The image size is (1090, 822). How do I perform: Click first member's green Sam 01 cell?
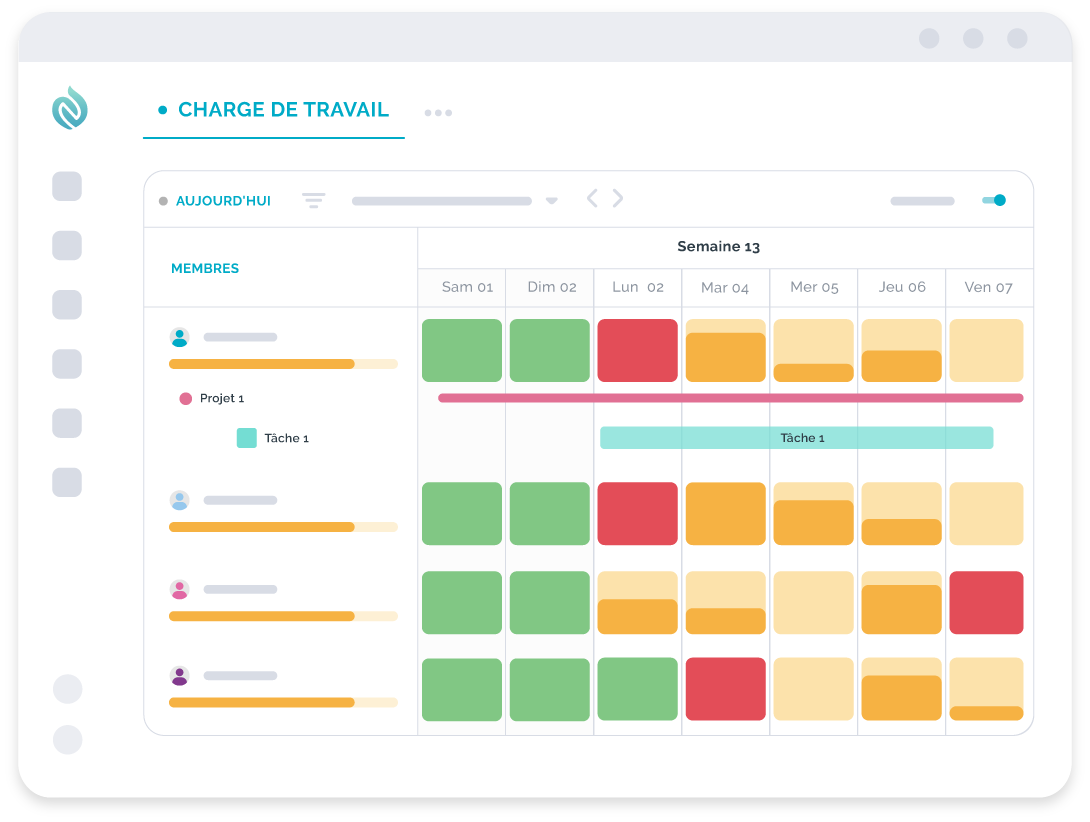462,350
